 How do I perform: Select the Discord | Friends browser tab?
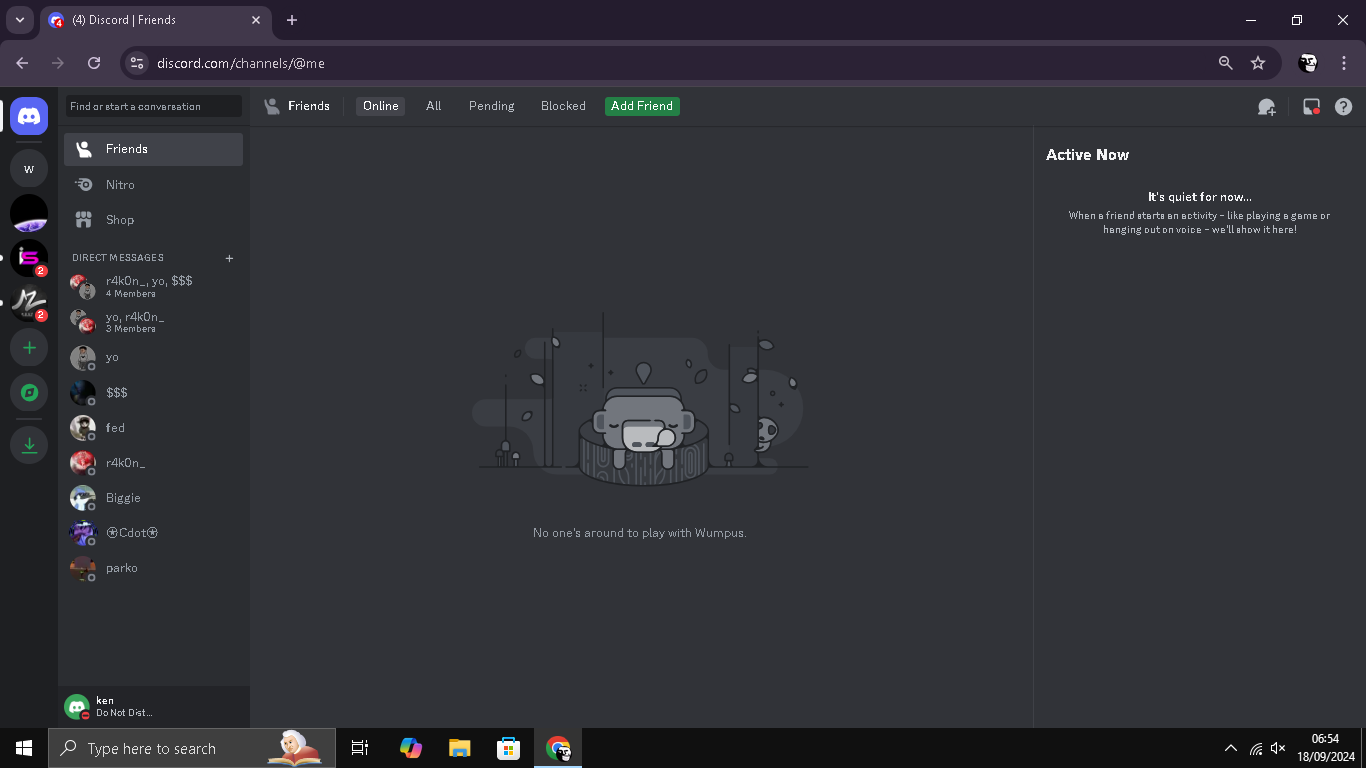tap(155, 20)
